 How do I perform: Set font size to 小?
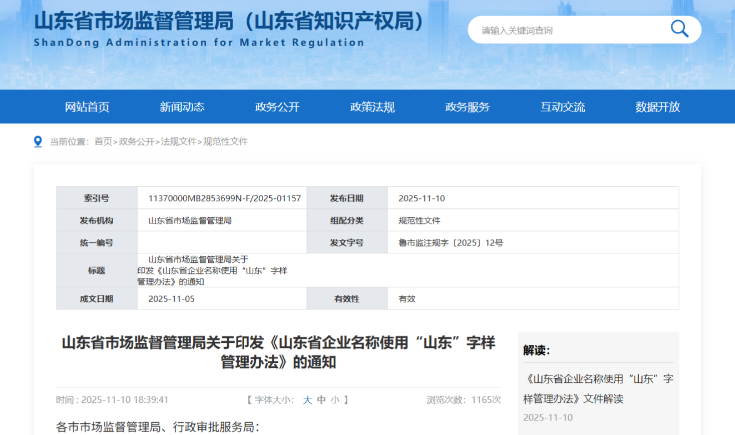pos(335,399)
